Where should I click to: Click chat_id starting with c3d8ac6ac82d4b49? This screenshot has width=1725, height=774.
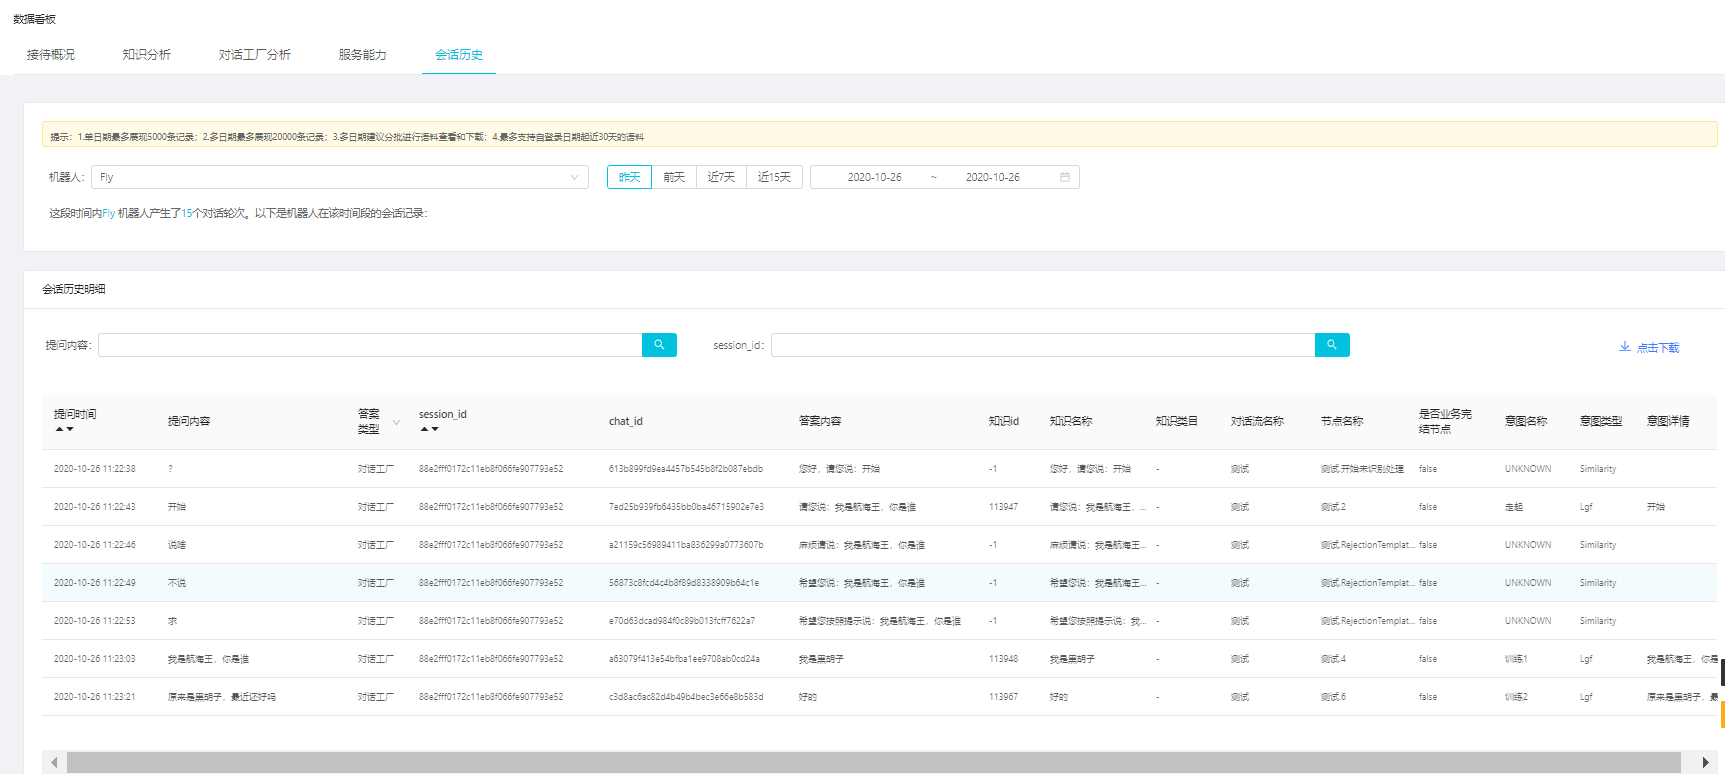click(686, 697)
